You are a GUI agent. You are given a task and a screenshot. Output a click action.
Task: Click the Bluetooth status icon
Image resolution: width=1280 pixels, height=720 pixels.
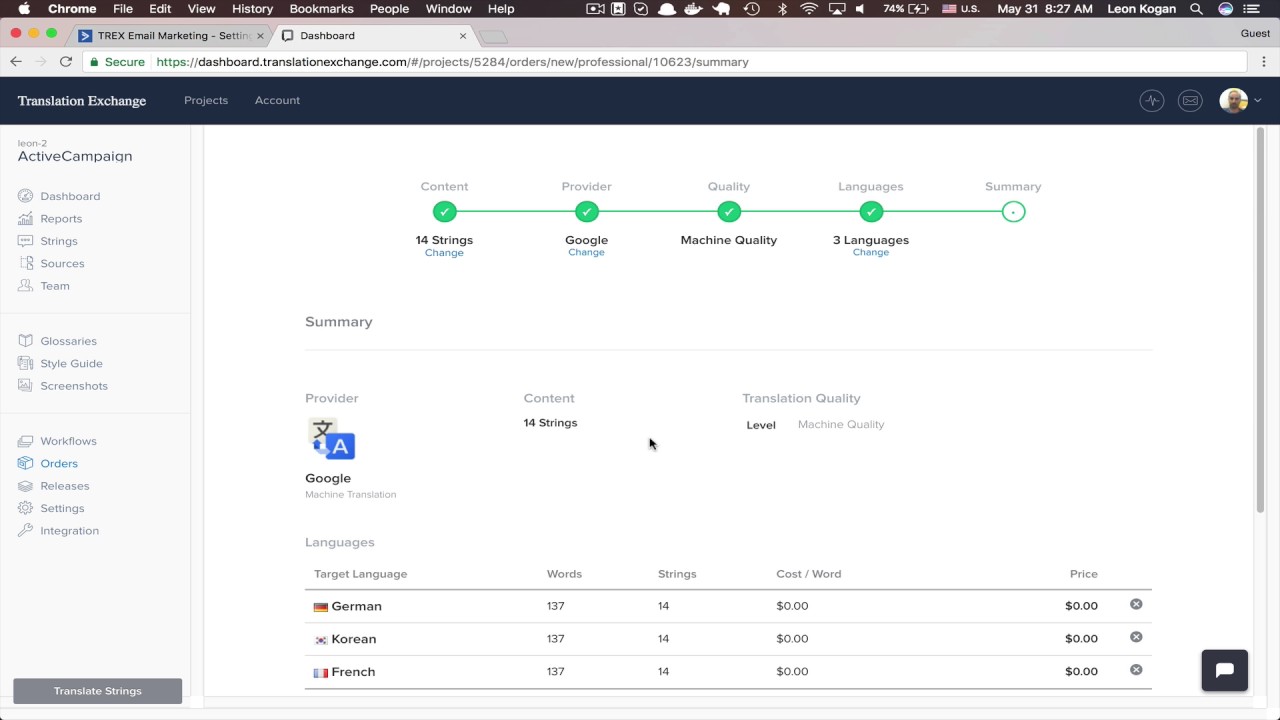782,9
